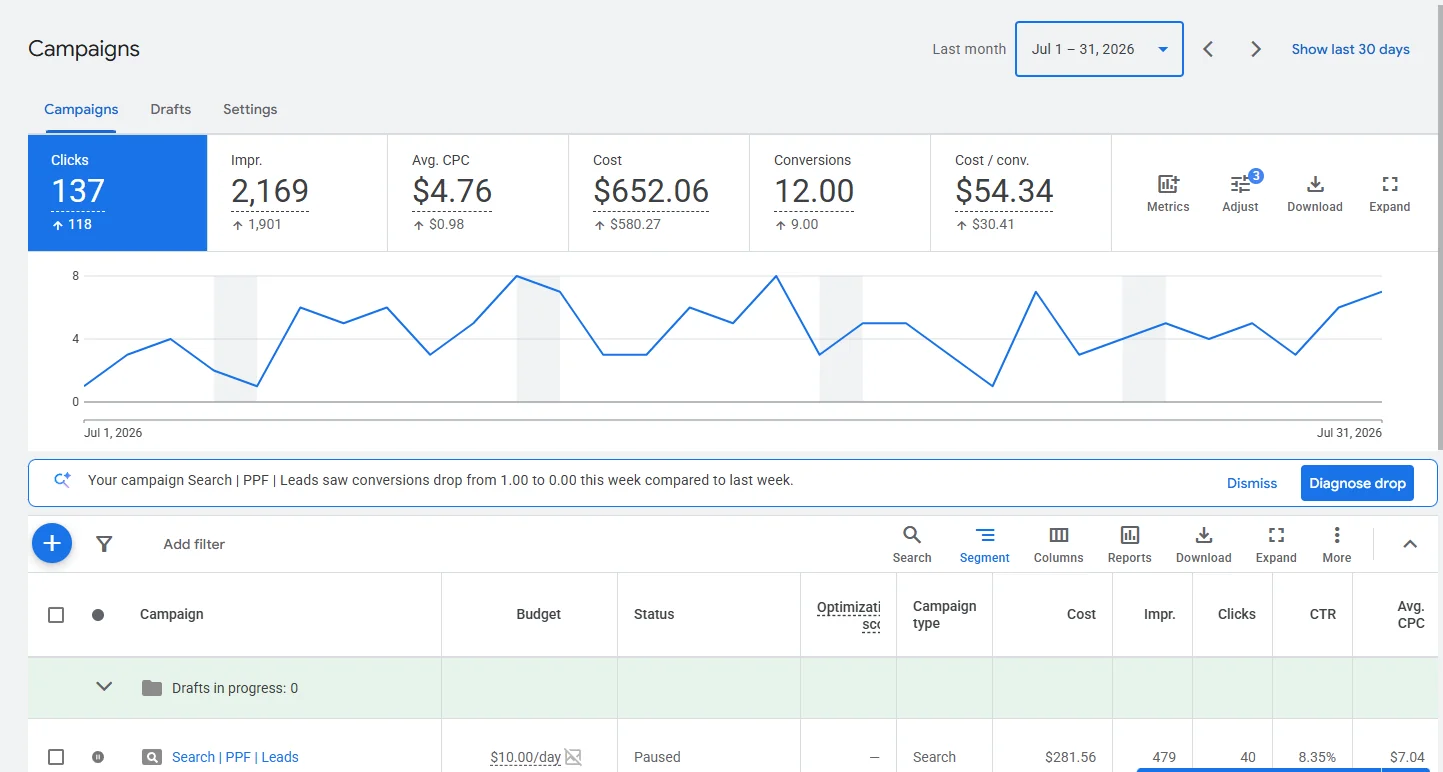This screenshot has height=772, width=1443.
Task: Select the Search | PPF | Leads row checkbox
Action: tap(56, 757)
